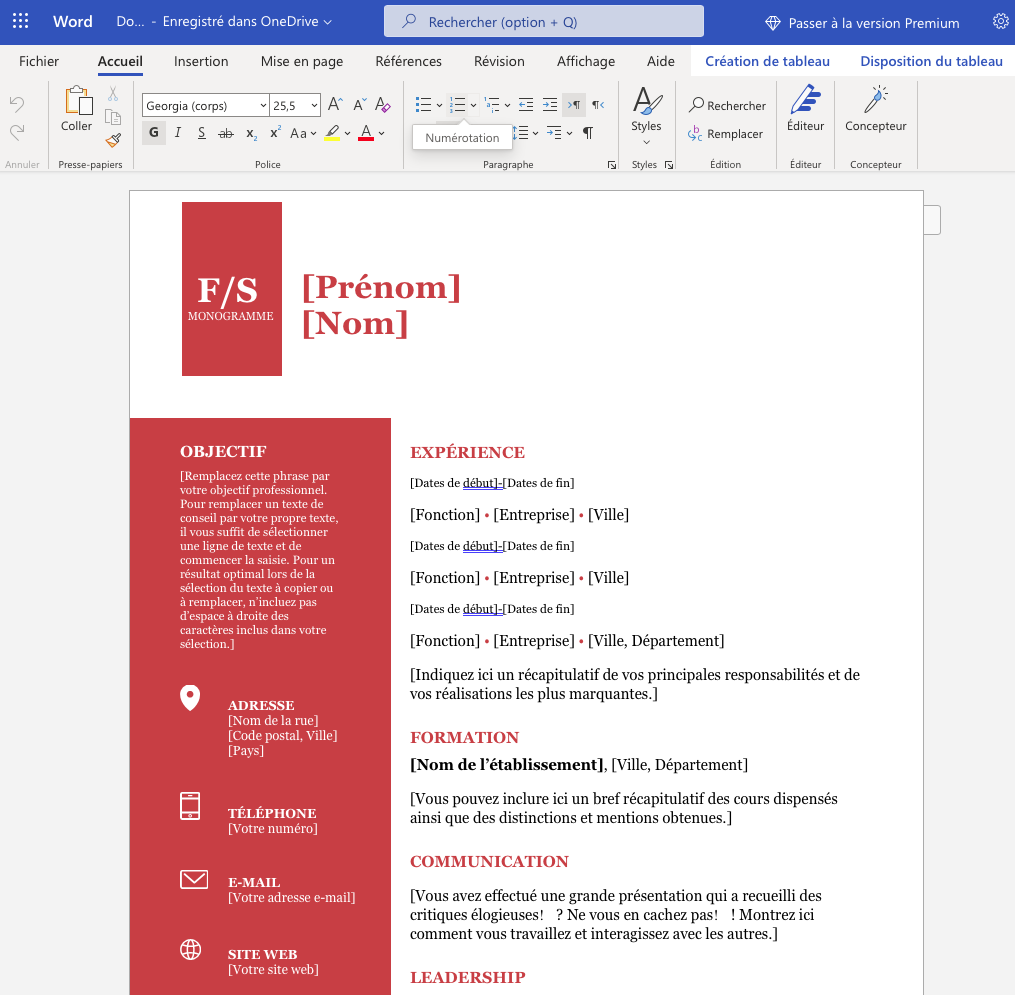Apply the yellow highlight color
The image size is (1015, 995).
point(332,133)
